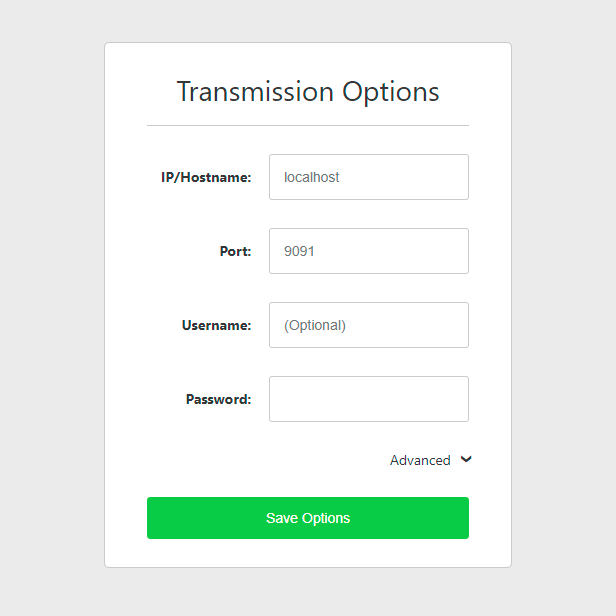Open Advanced options via its text label
Image resolution: width=616 pixels, height=616 pixels.
pos(420,460)
